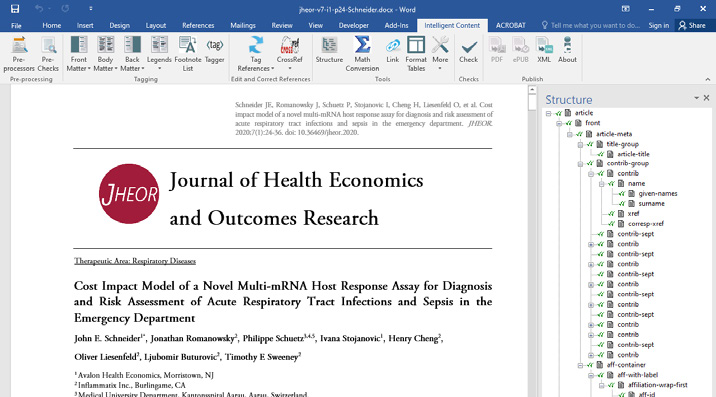The height and width of the screenshot is (397, 716).
Task: Click the Tell me search box
Action: point(591,26)
